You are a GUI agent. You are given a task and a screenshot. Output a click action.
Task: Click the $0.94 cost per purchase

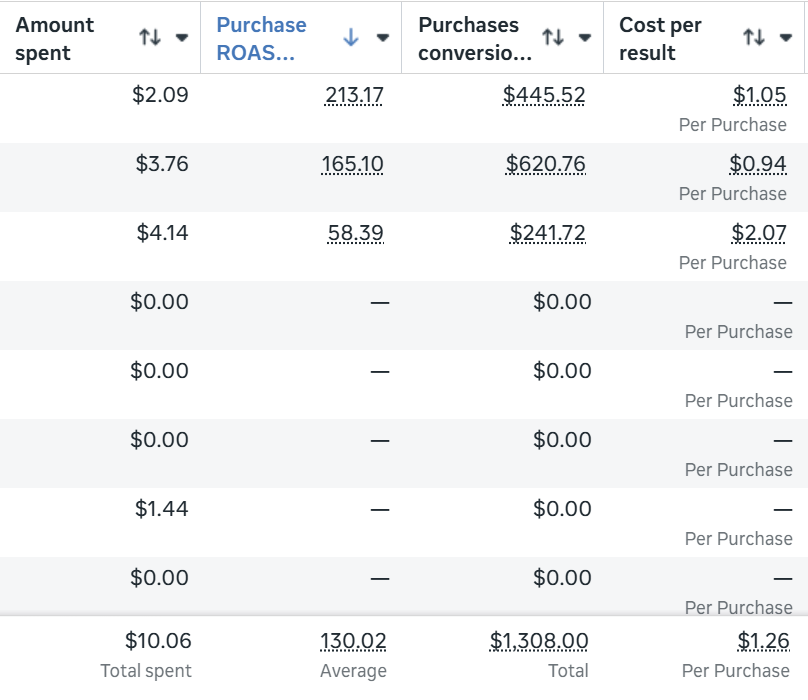point(758,164)
